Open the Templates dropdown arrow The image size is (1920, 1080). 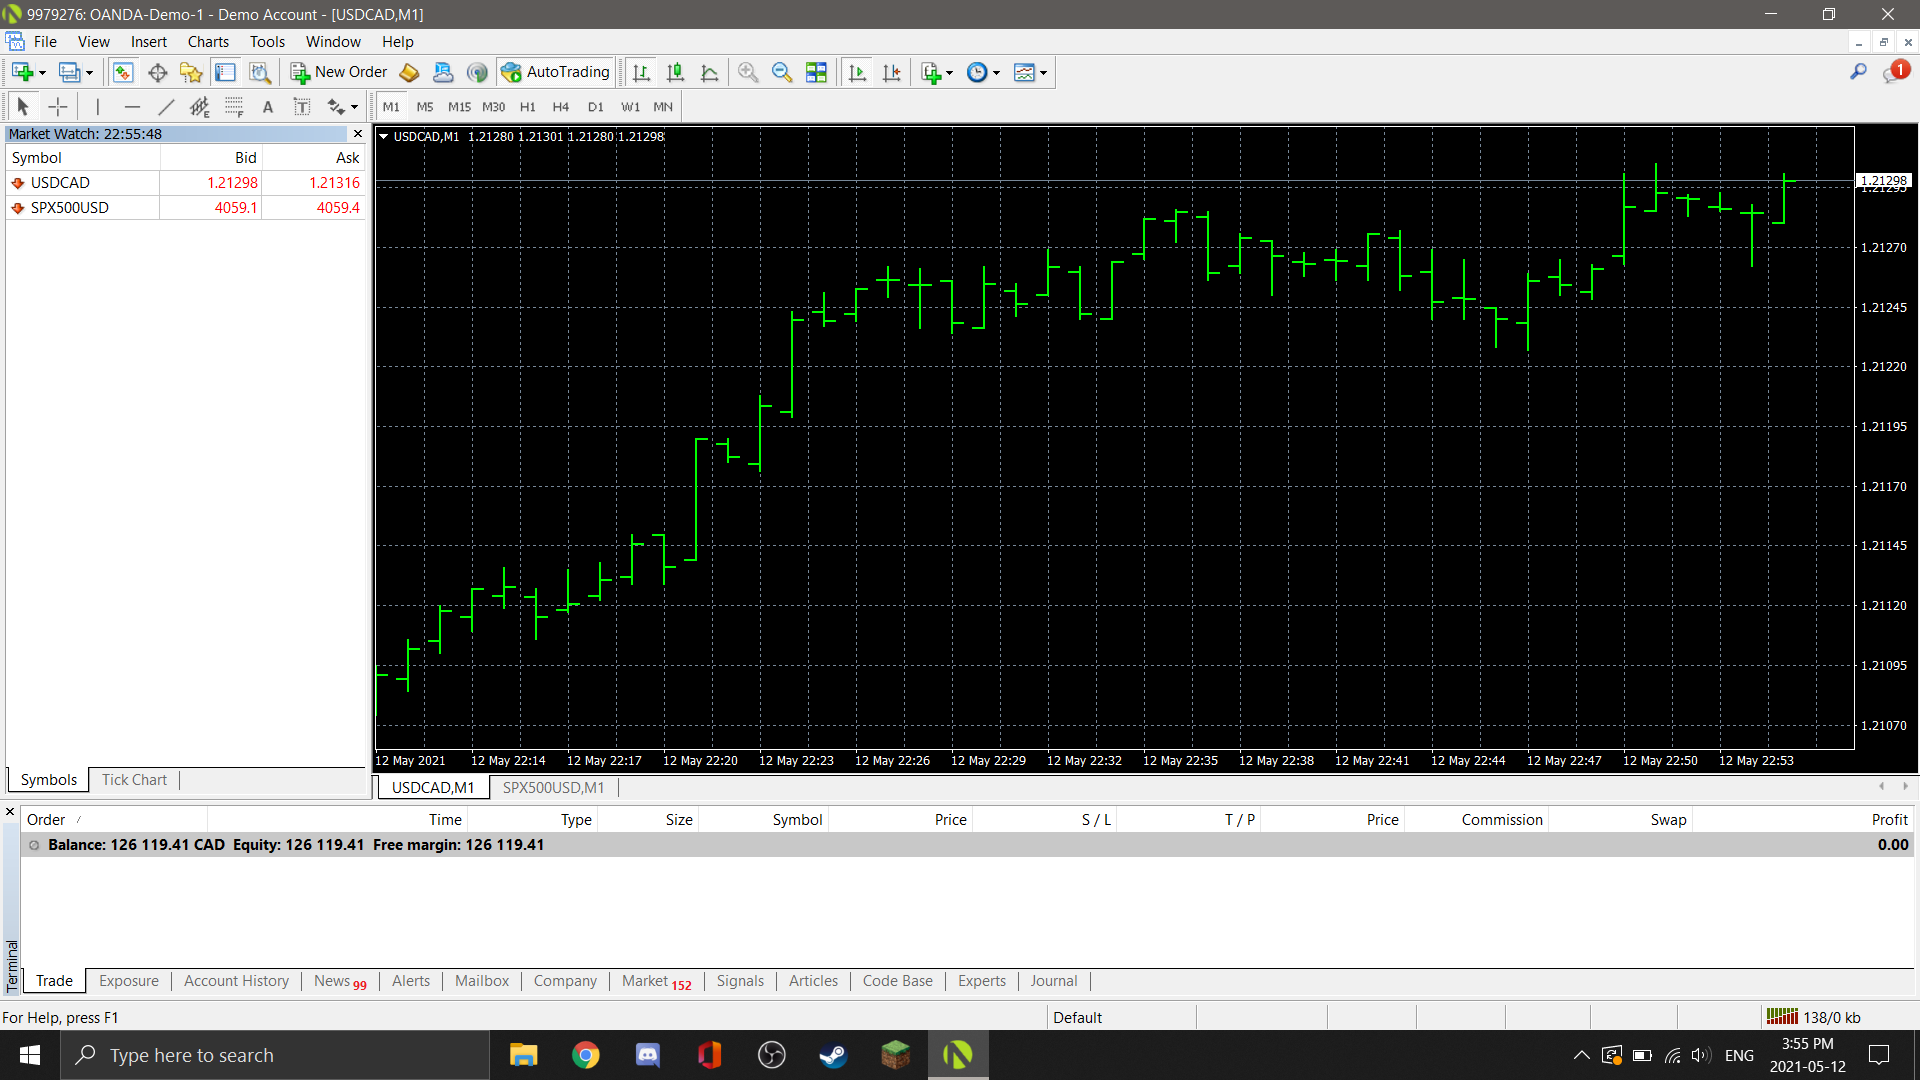[x=1043, y=73]
